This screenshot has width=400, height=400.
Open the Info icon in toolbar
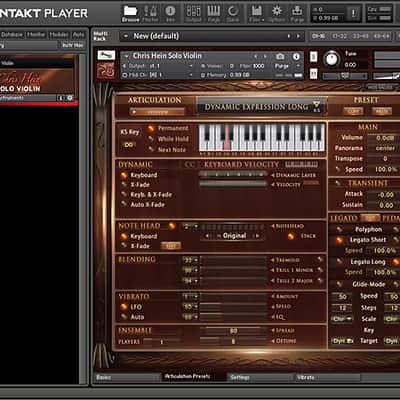(170, 13)
